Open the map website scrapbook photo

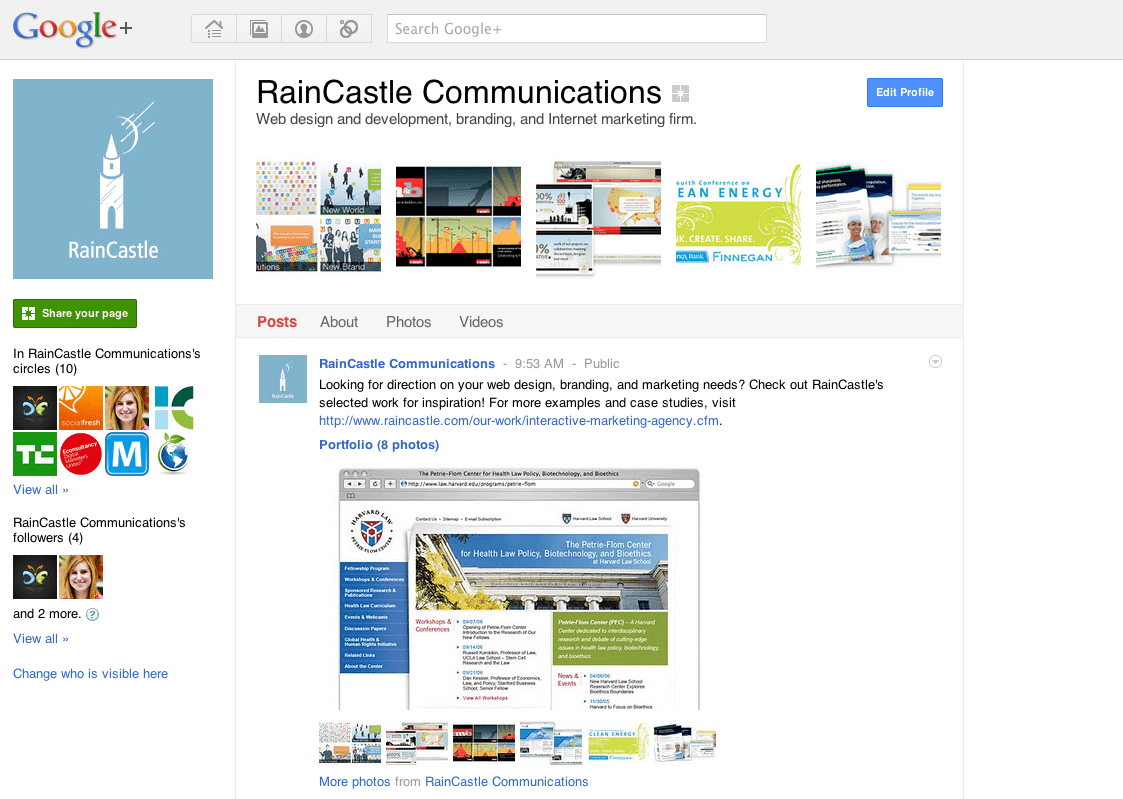click(599, 218)
